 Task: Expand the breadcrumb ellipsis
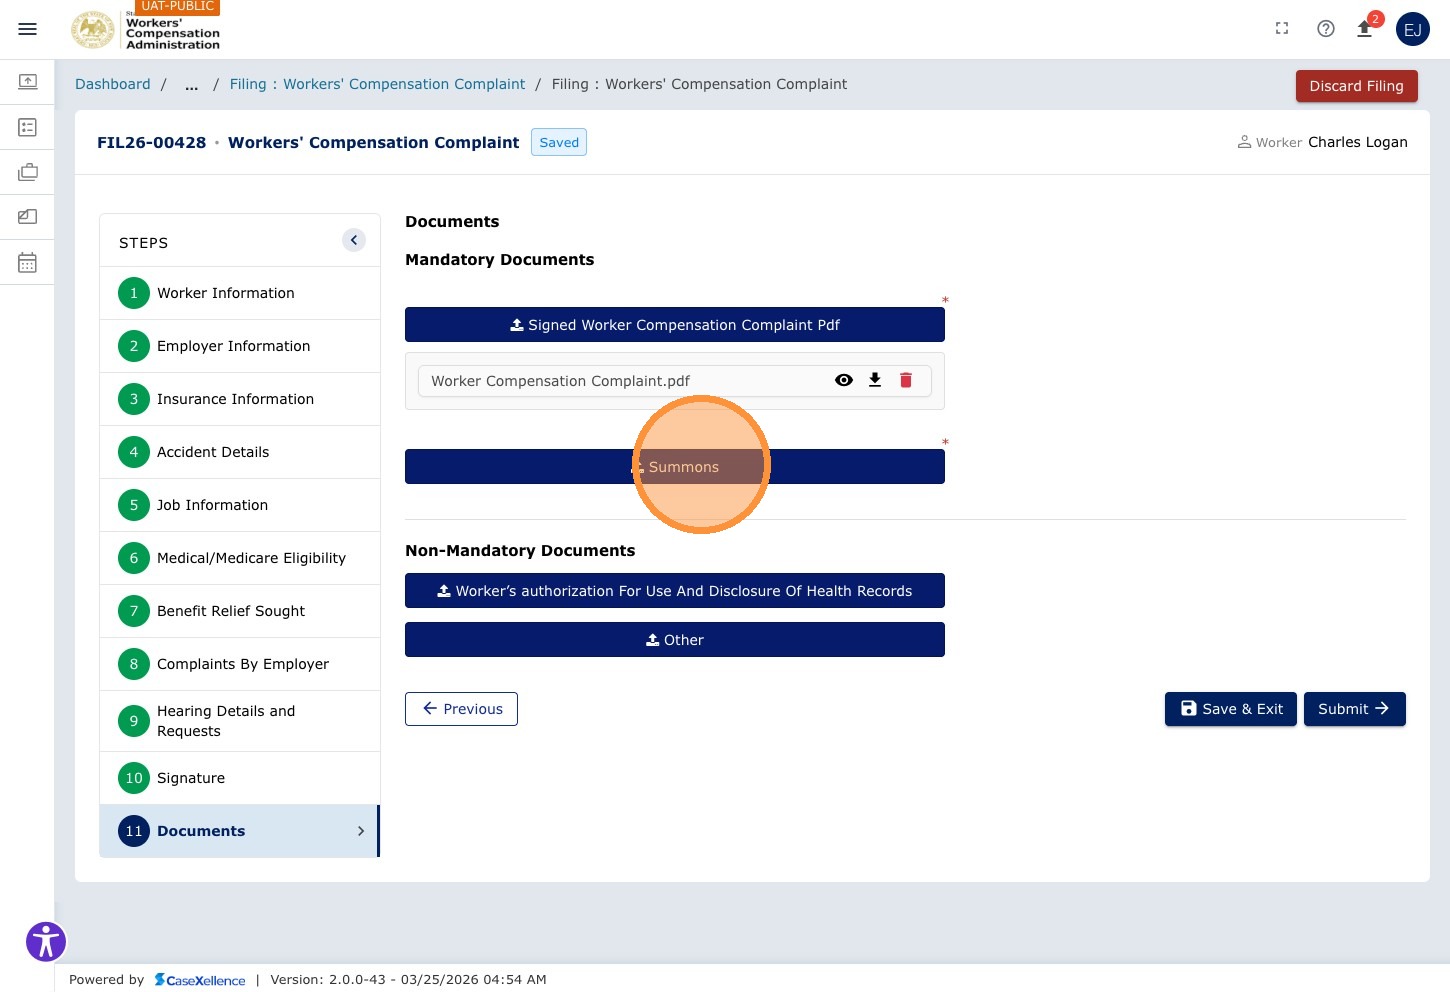(191, 84)
